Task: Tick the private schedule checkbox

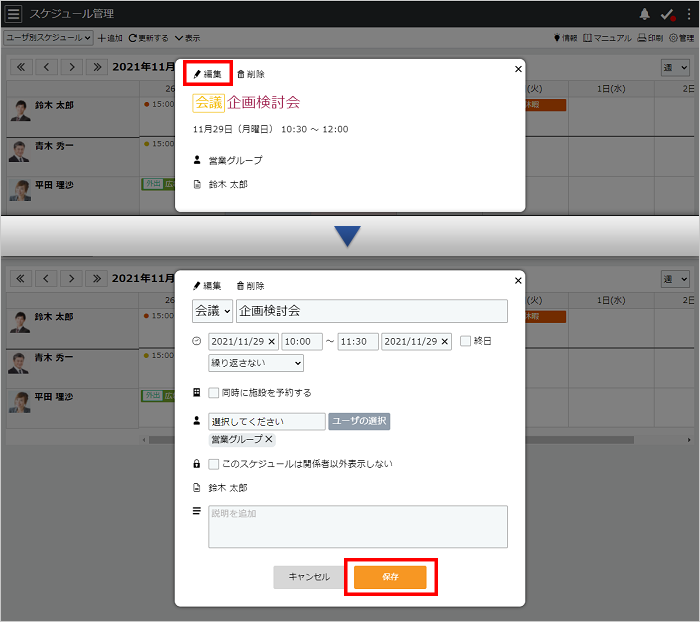Action: coord(213,464)
